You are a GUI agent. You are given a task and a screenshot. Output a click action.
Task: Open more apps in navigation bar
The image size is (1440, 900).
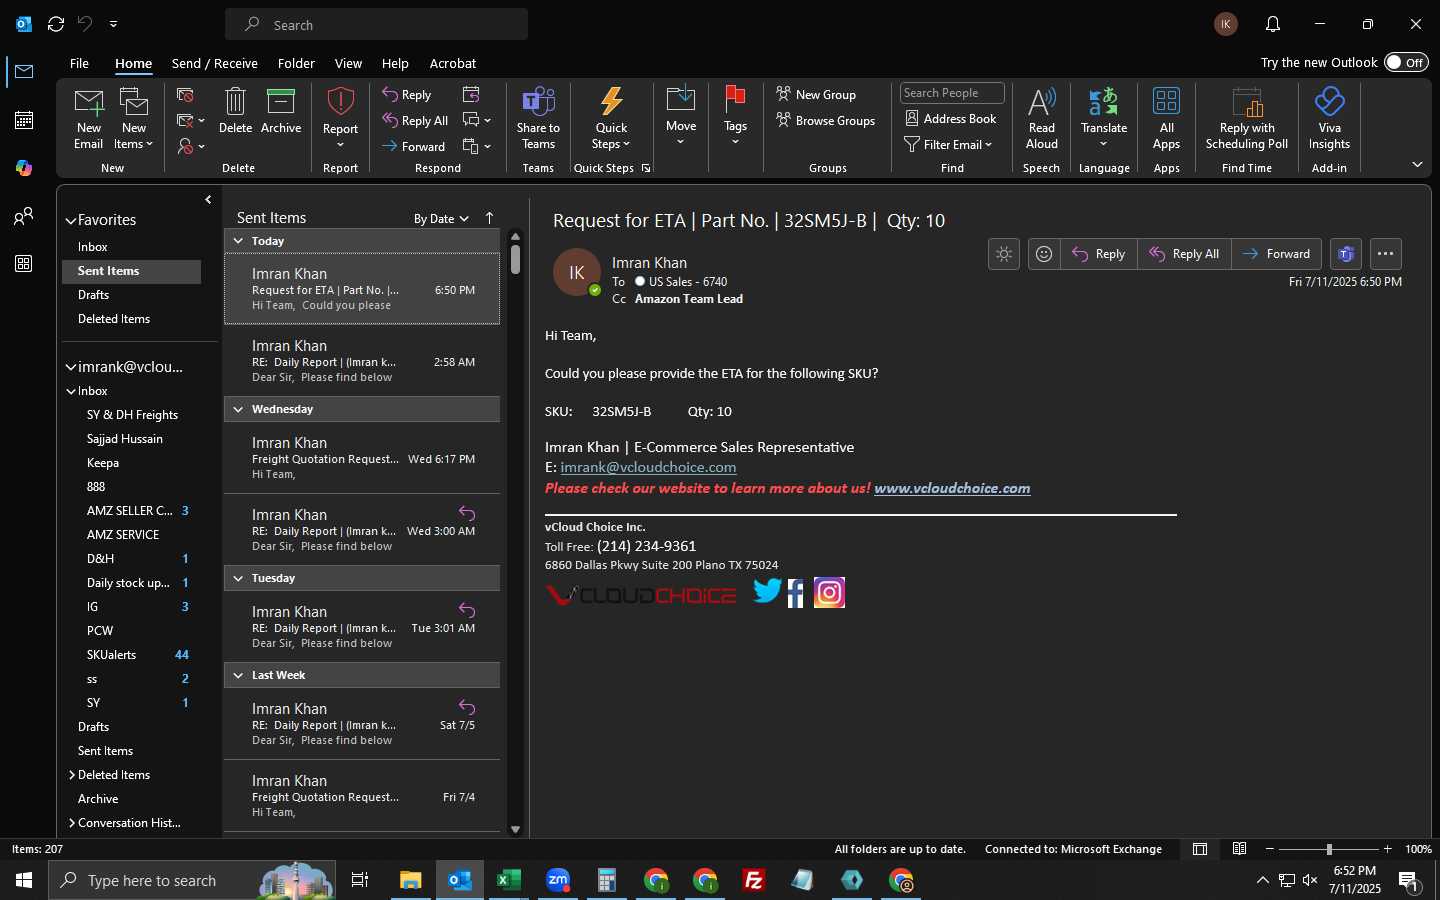24,264
